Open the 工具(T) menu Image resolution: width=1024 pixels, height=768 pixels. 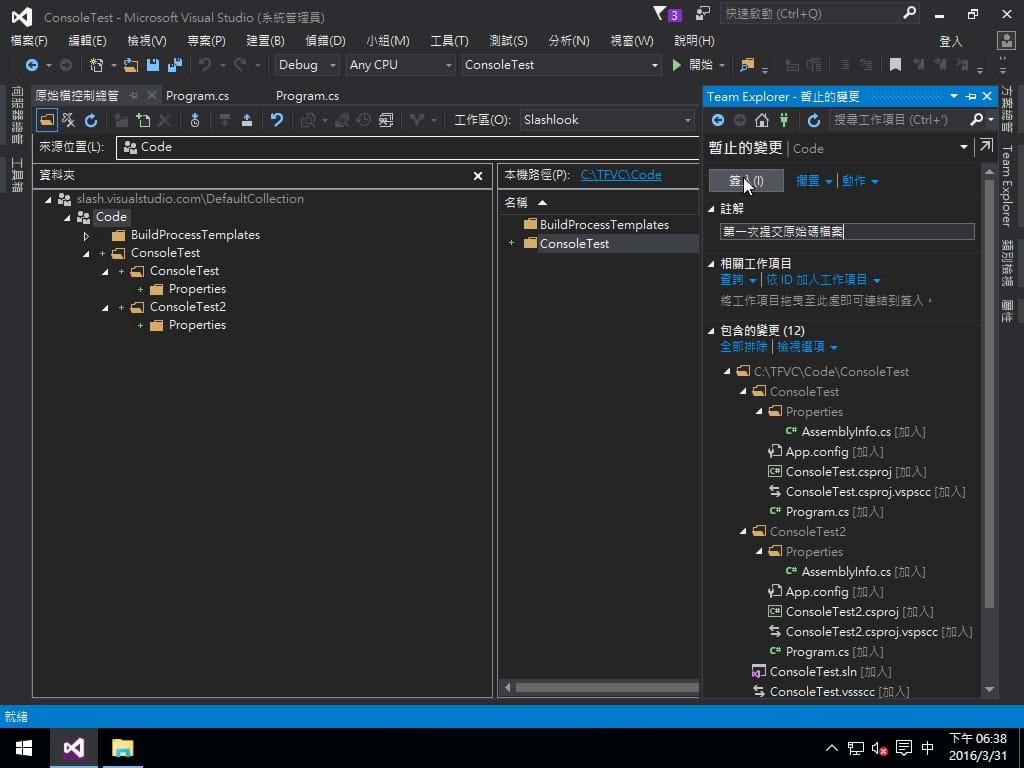(x=449, y=40)
